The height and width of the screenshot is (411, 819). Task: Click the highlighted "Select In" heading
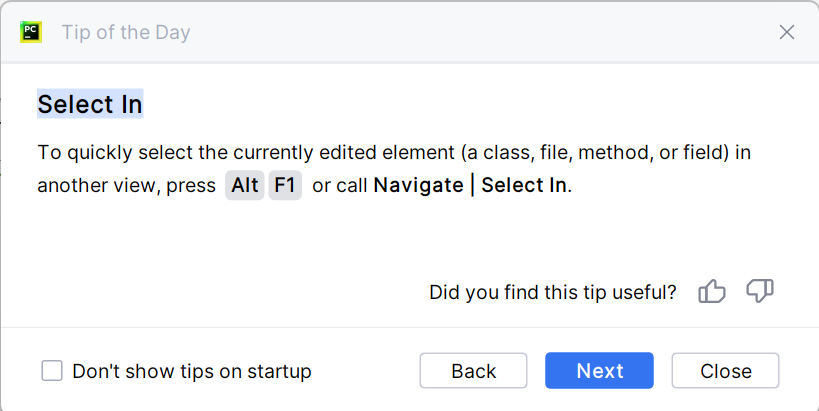[90, 104]
